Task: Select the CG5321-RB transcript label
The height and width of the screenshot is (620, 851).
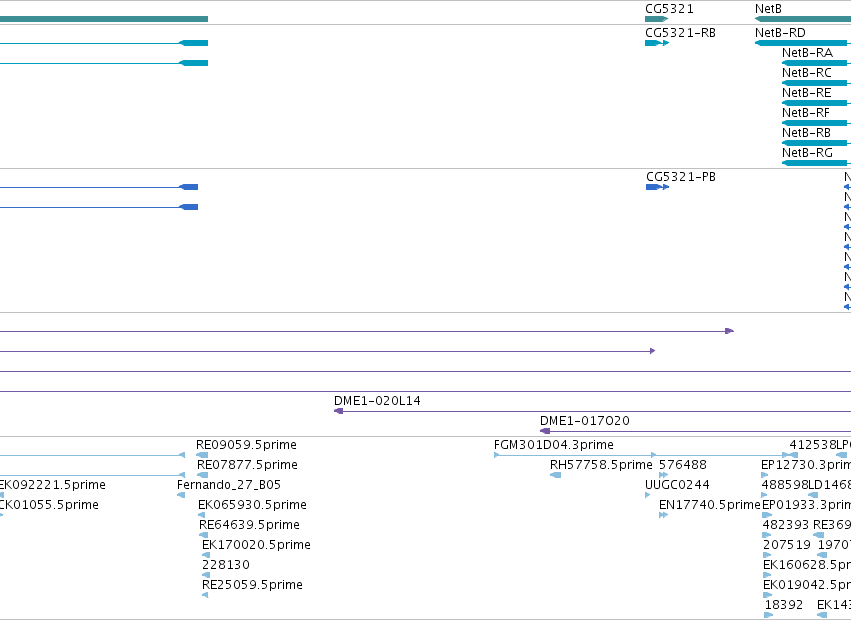Action: pos(681,33)
